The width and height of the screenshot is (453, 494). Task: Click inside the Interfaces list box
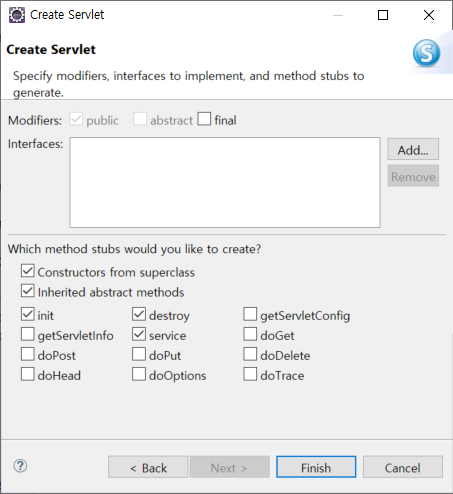coord(225,182)
